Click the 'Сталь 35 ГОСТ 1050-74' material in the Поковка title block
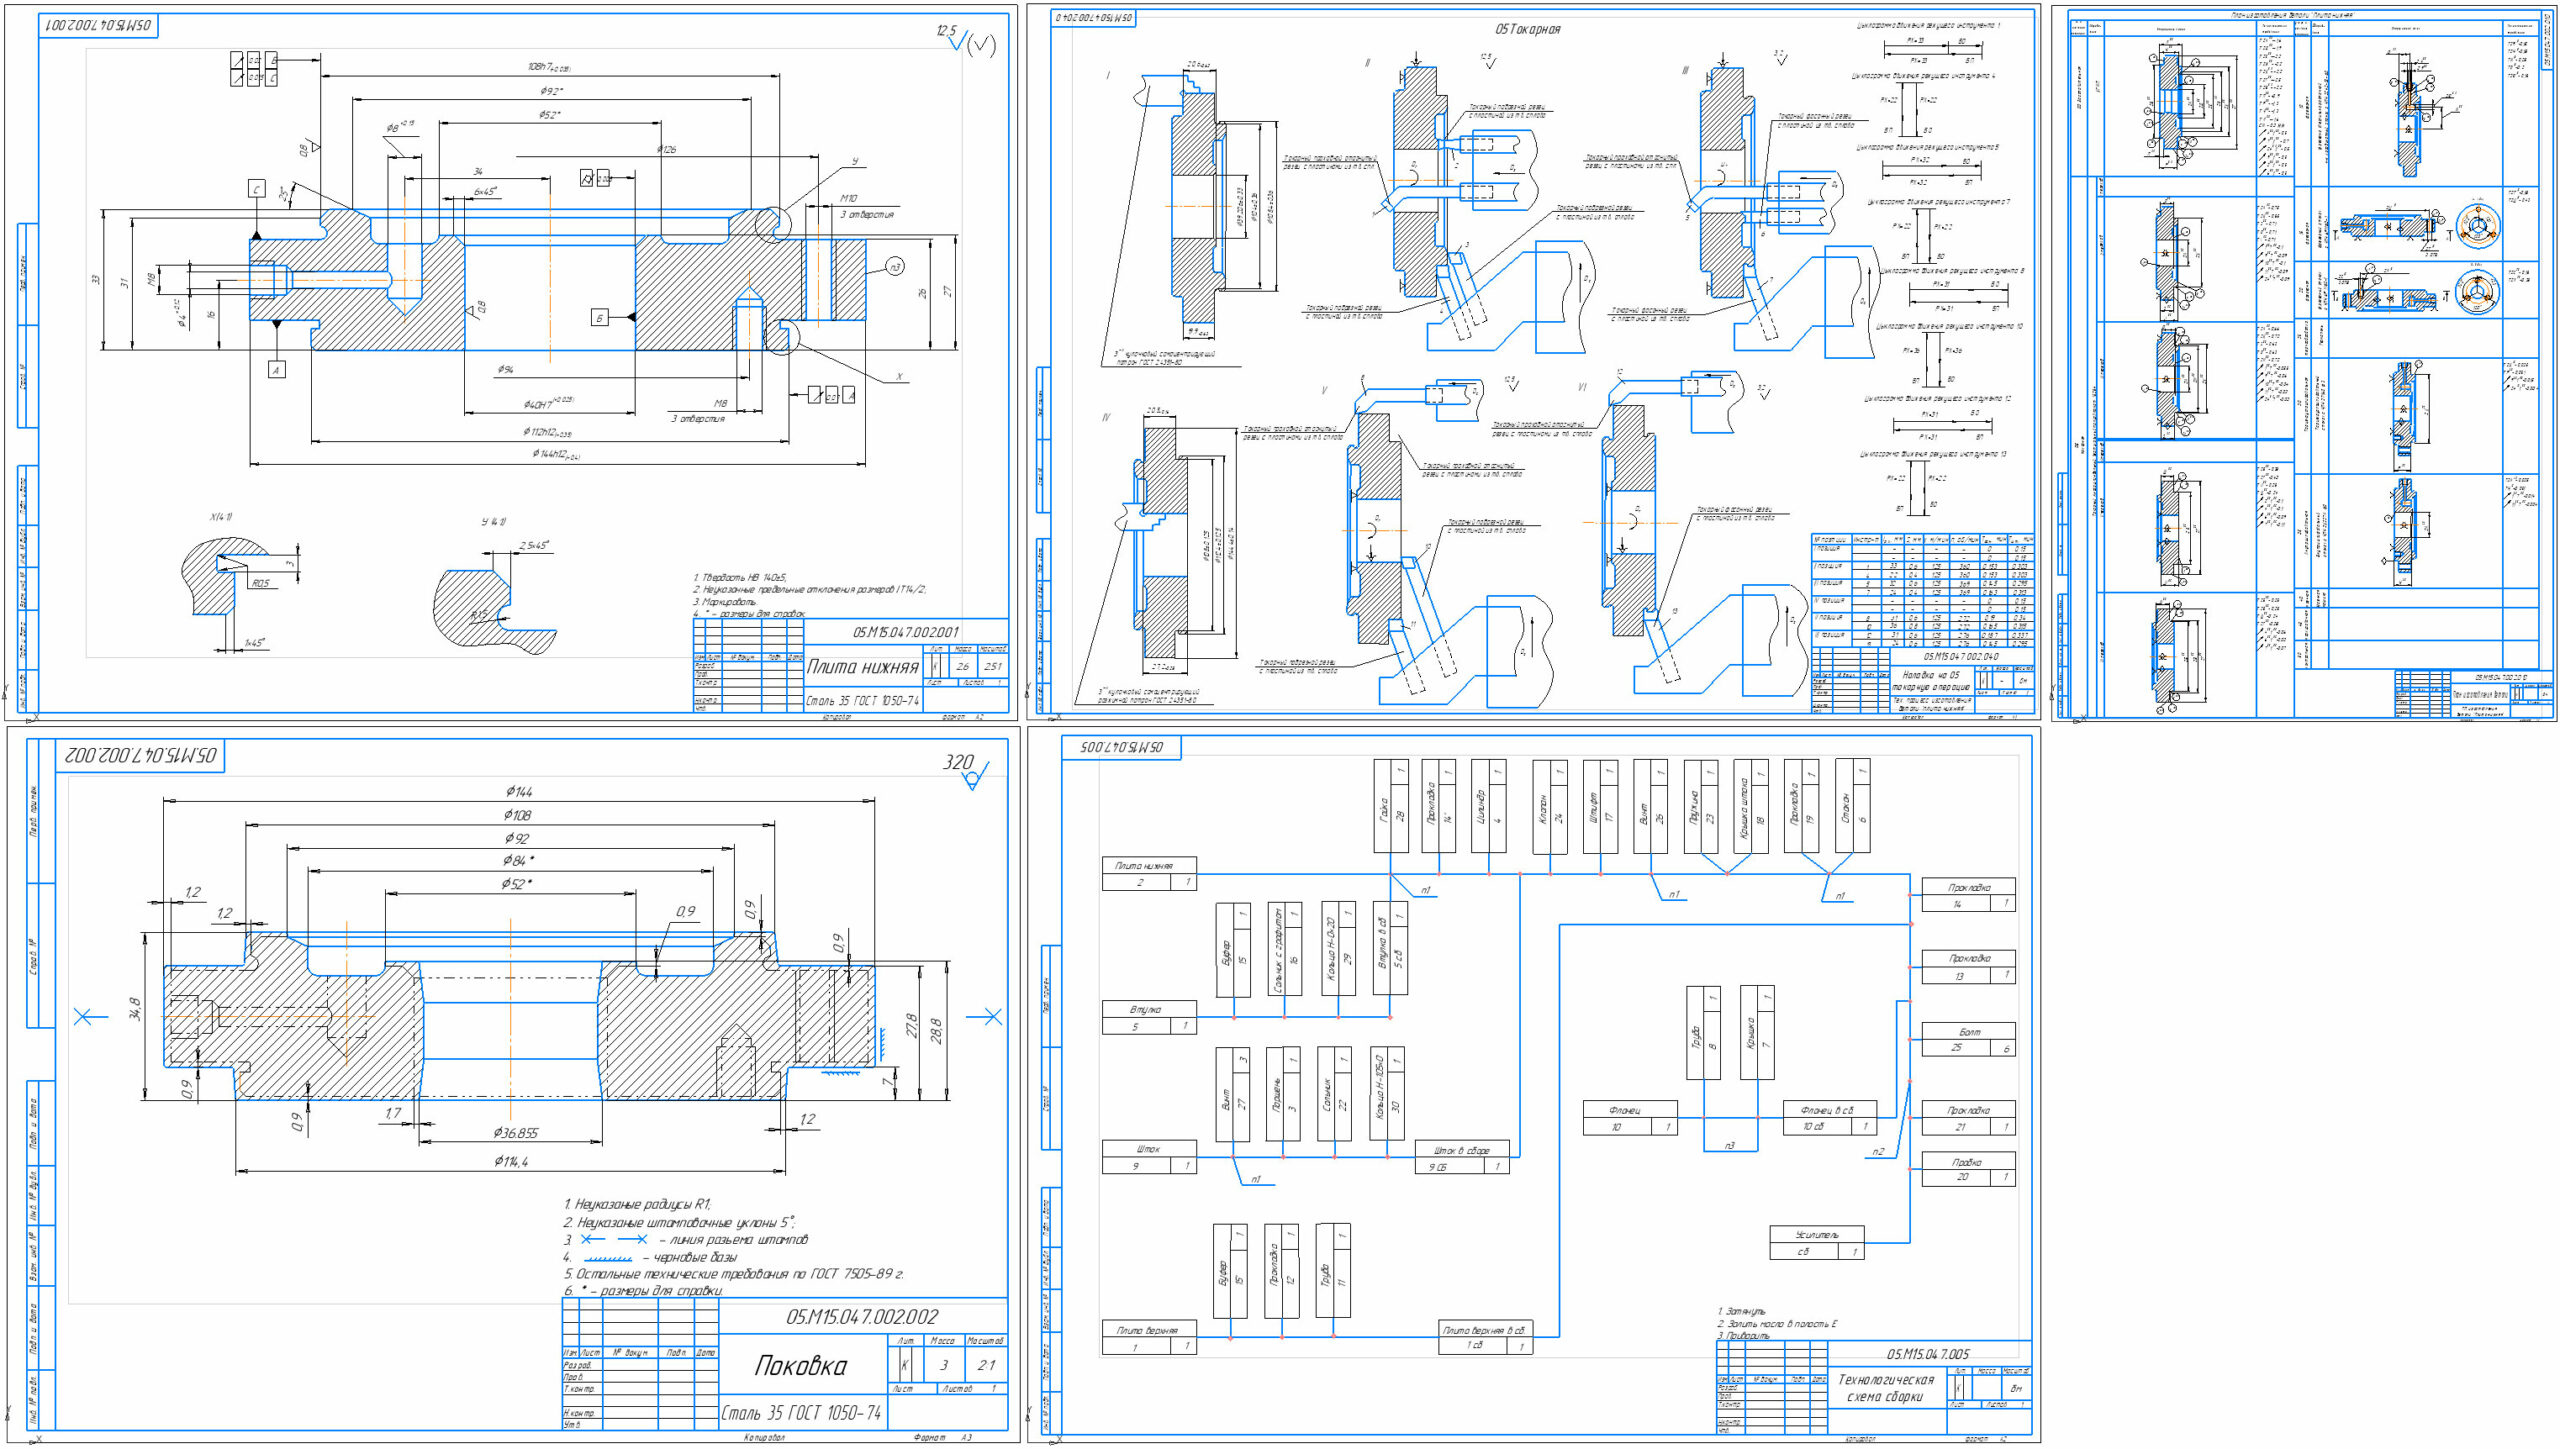 tap(802, 1413)
